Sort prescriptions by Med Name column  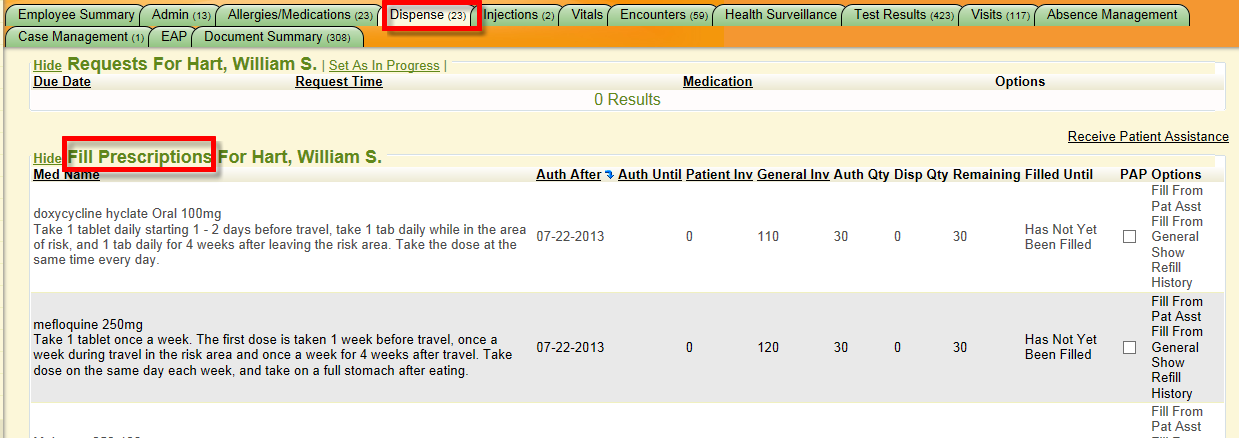[66, 175]
